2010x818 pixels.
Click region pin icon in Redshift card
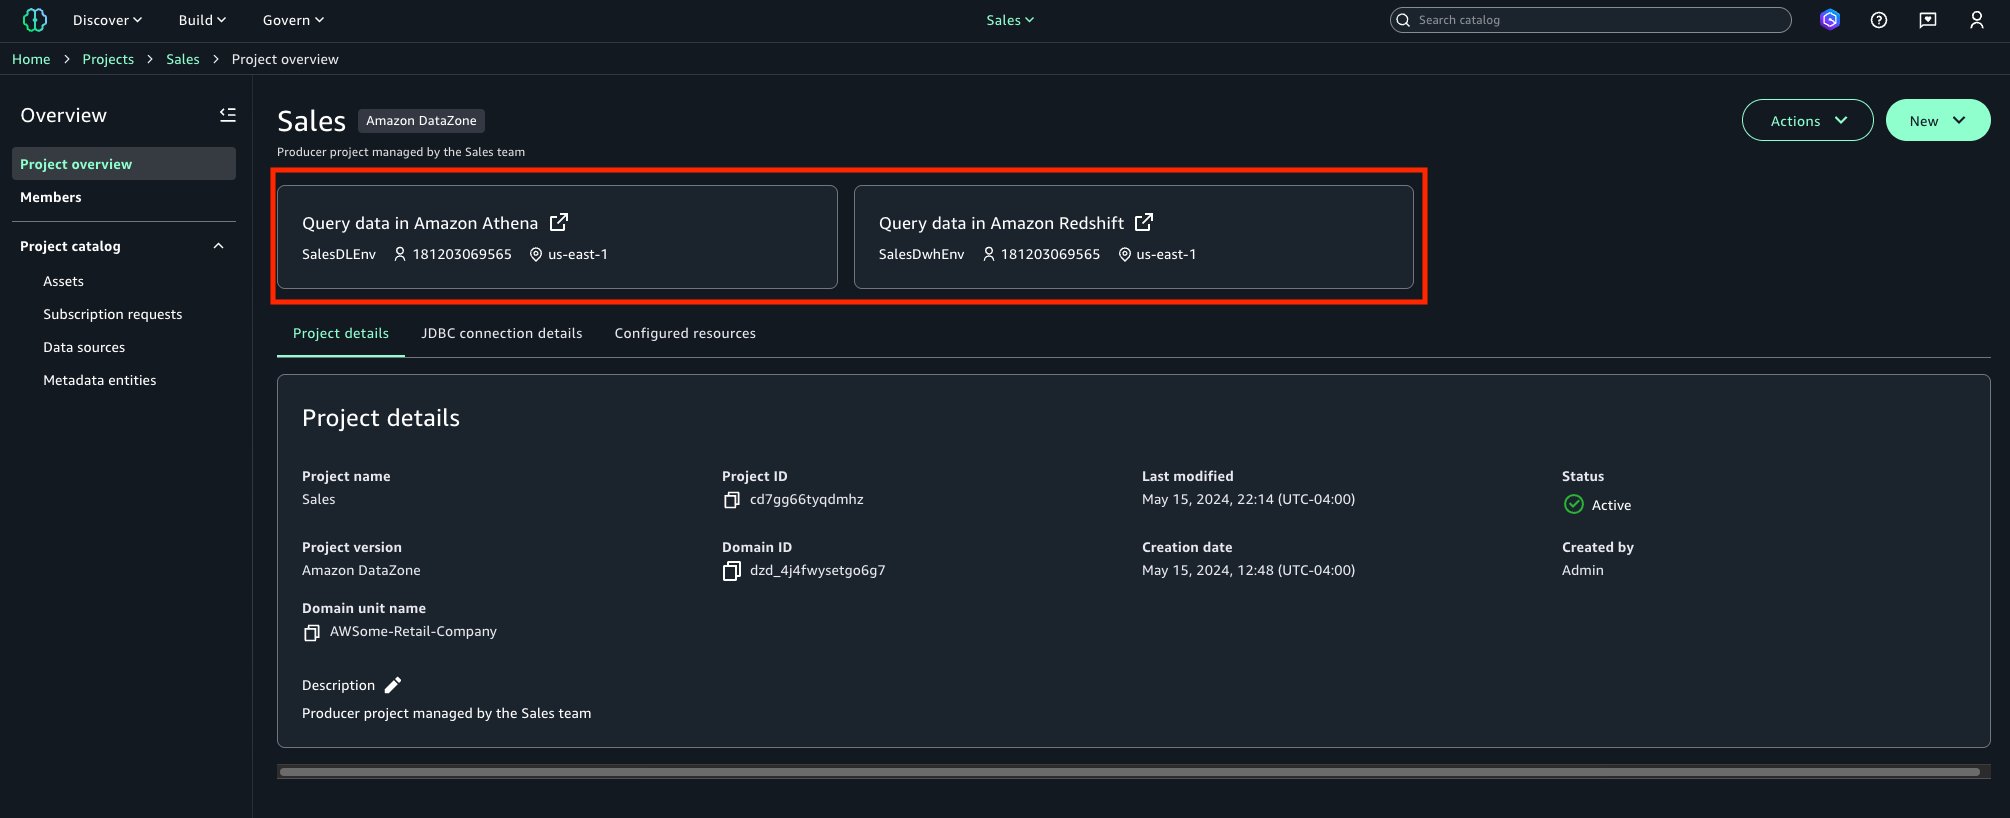tap(1125, 254)
